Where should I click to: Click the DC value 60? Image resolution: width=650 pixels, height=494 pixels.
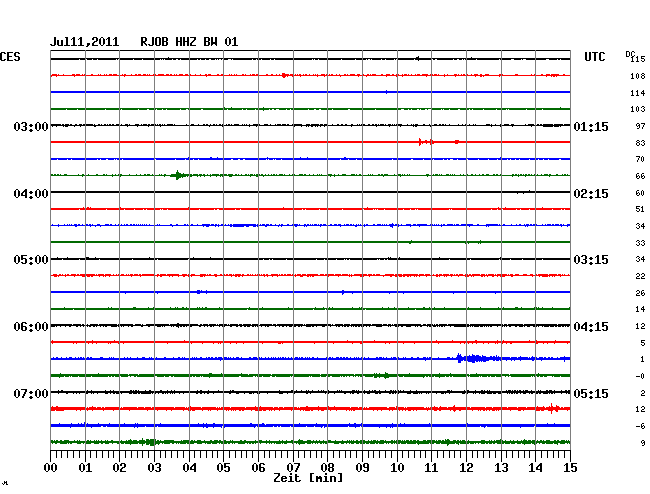(640, 193)
